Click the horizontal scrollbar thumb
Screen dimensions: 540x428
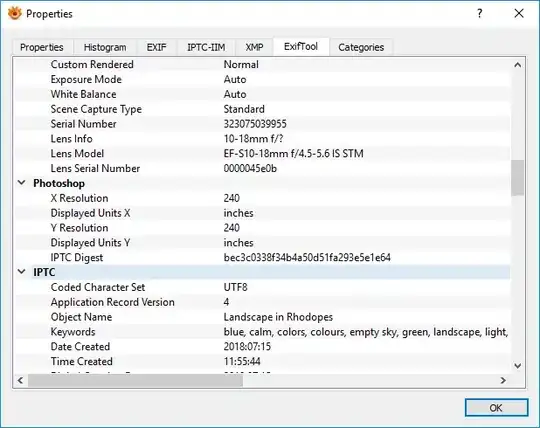click(135, 380)
